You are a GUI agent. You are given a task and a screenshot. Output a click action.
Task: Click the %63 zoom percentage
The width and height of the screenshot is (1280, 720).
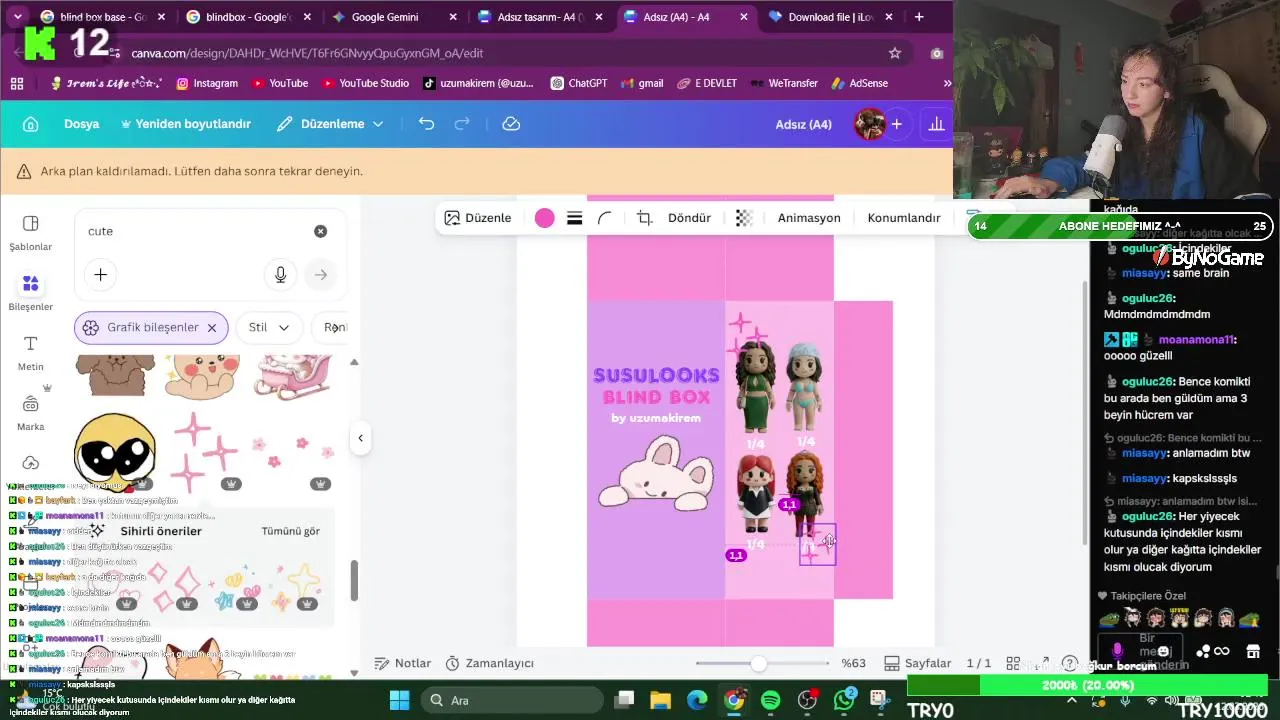pyautogui.click(x=853, y=663)
